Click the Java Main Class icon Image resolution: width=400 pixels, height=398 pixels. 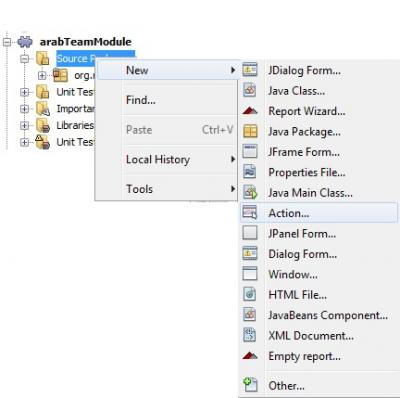tap(250, 192)
